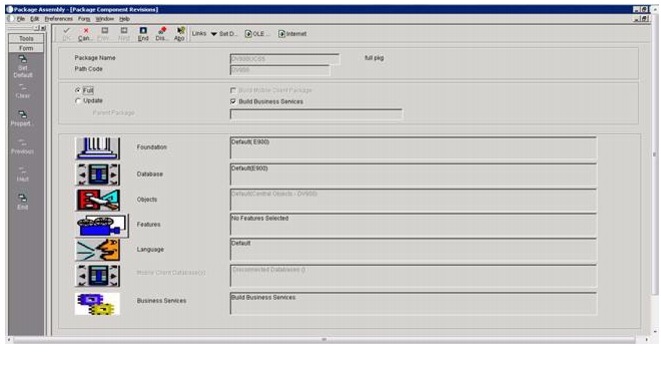Screen dimensions: 661x366
Task: Click the Objects Default(Central Objects) text box
Action: click(413, 200)
